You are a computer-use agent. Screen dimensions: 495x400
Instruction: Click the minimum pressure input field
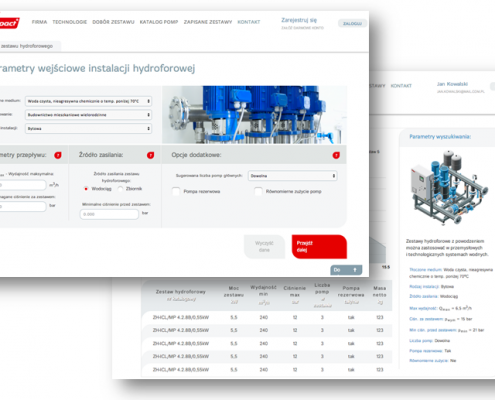[109, 214]
